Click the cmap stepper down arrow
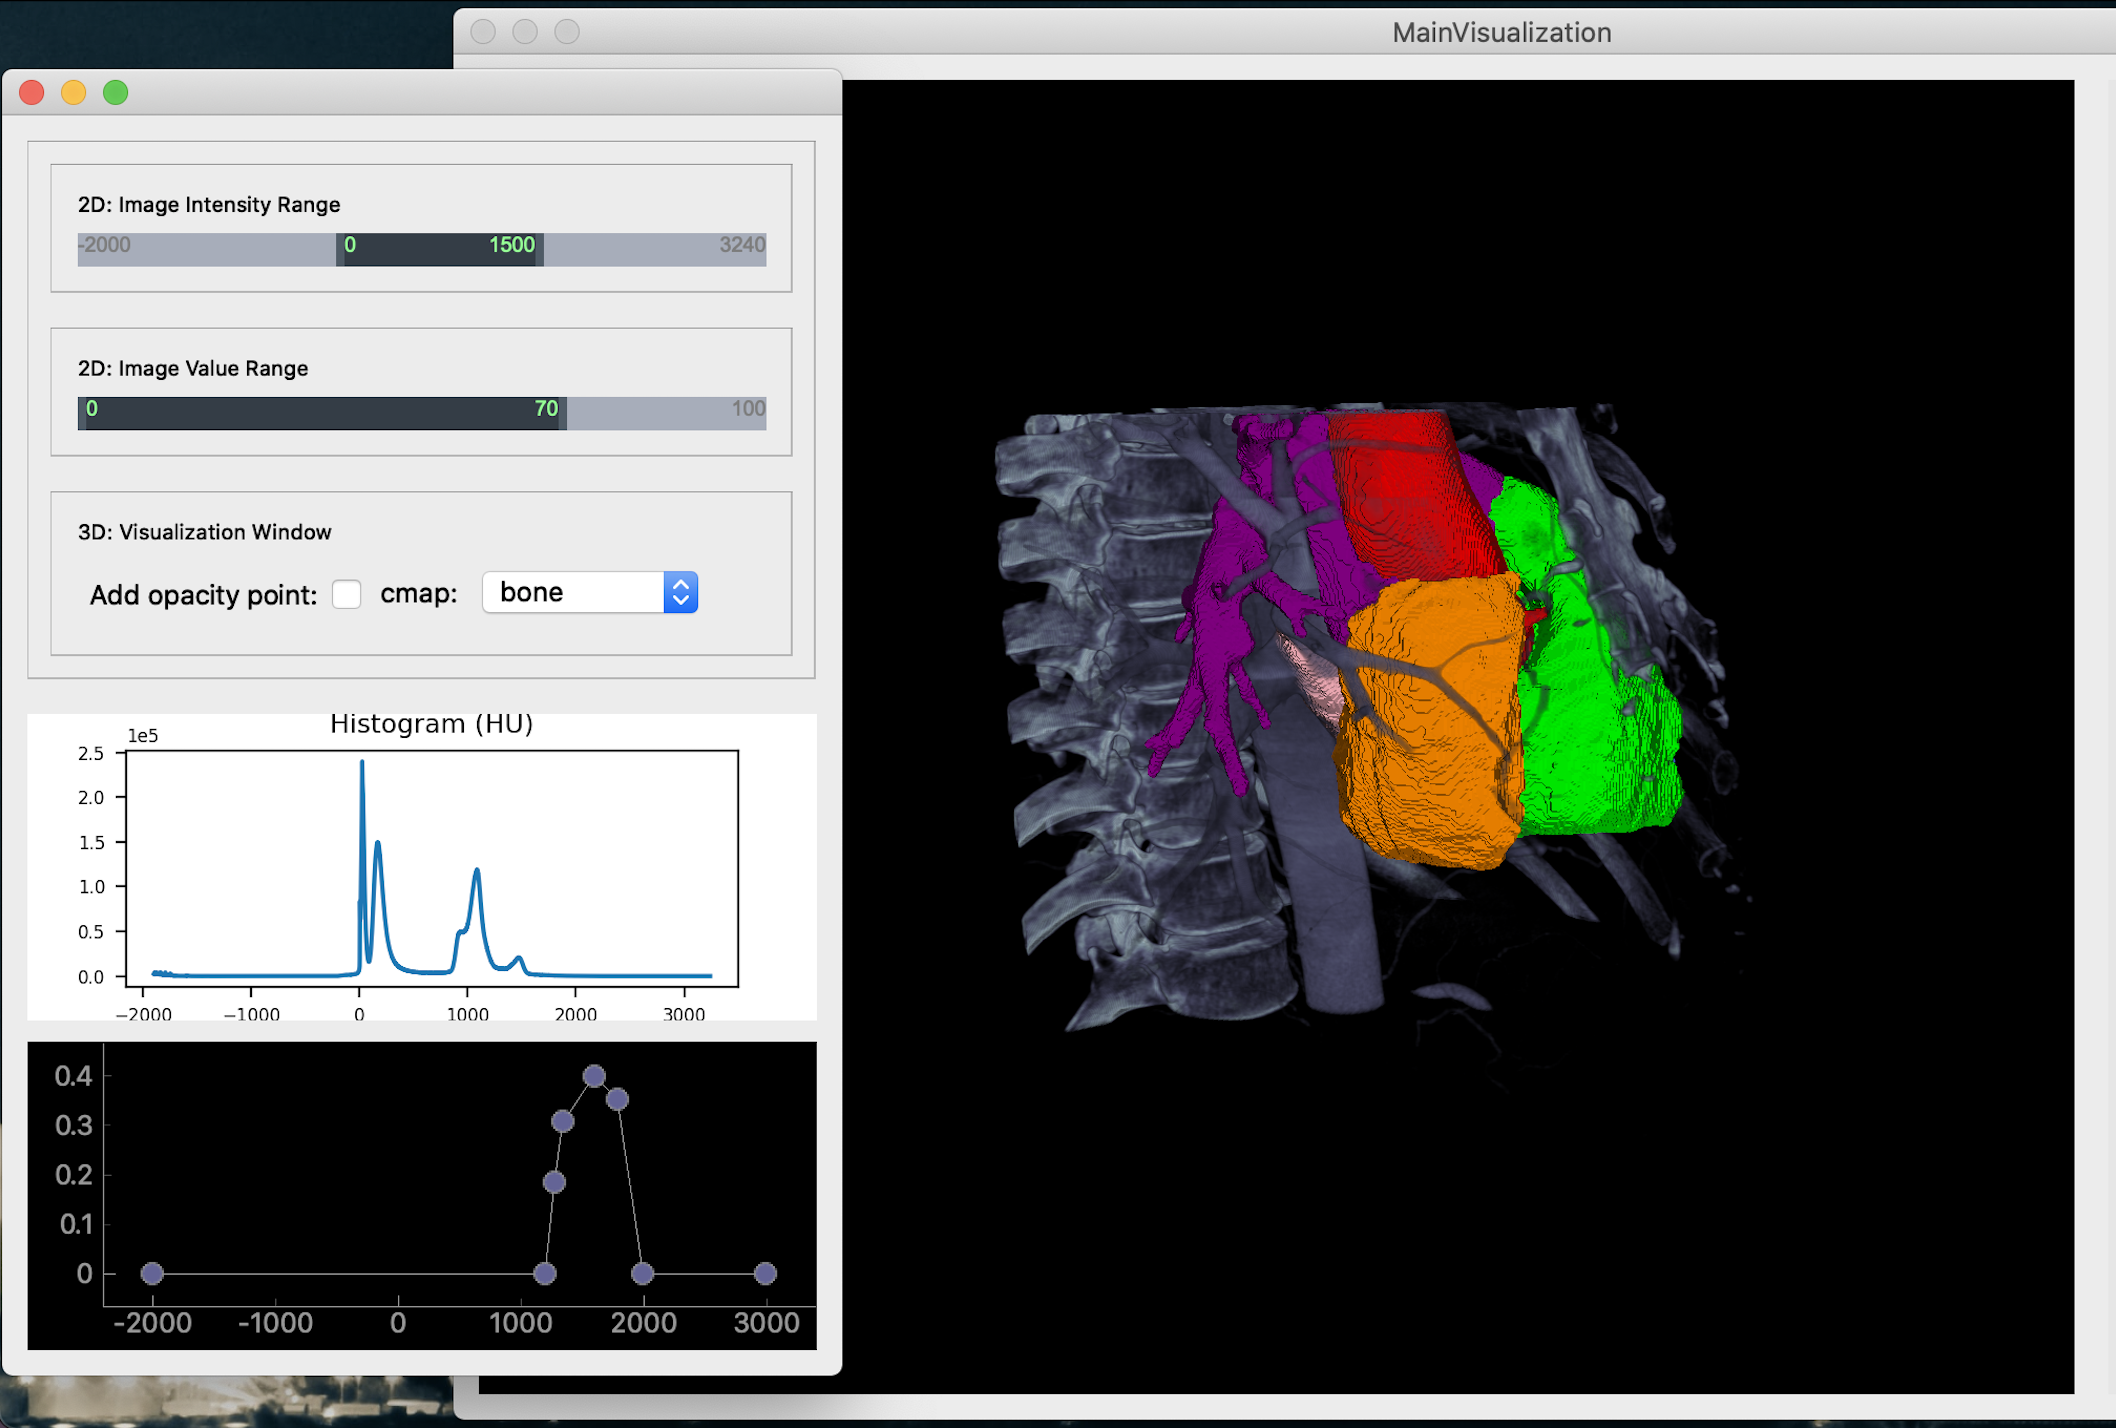Image resolution: width=2116 pixels, height=1428 pixels. click(680, 599)
